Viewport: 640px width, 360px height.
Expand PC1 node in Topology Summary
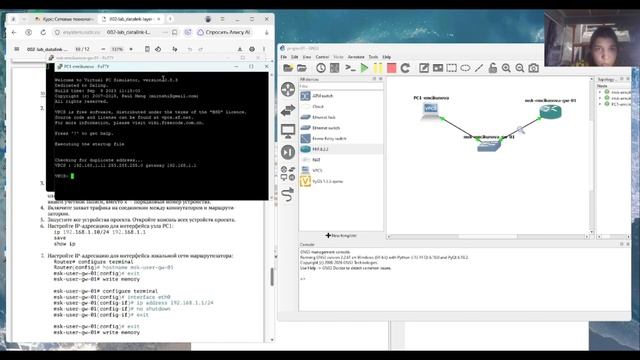click(600, 104)
